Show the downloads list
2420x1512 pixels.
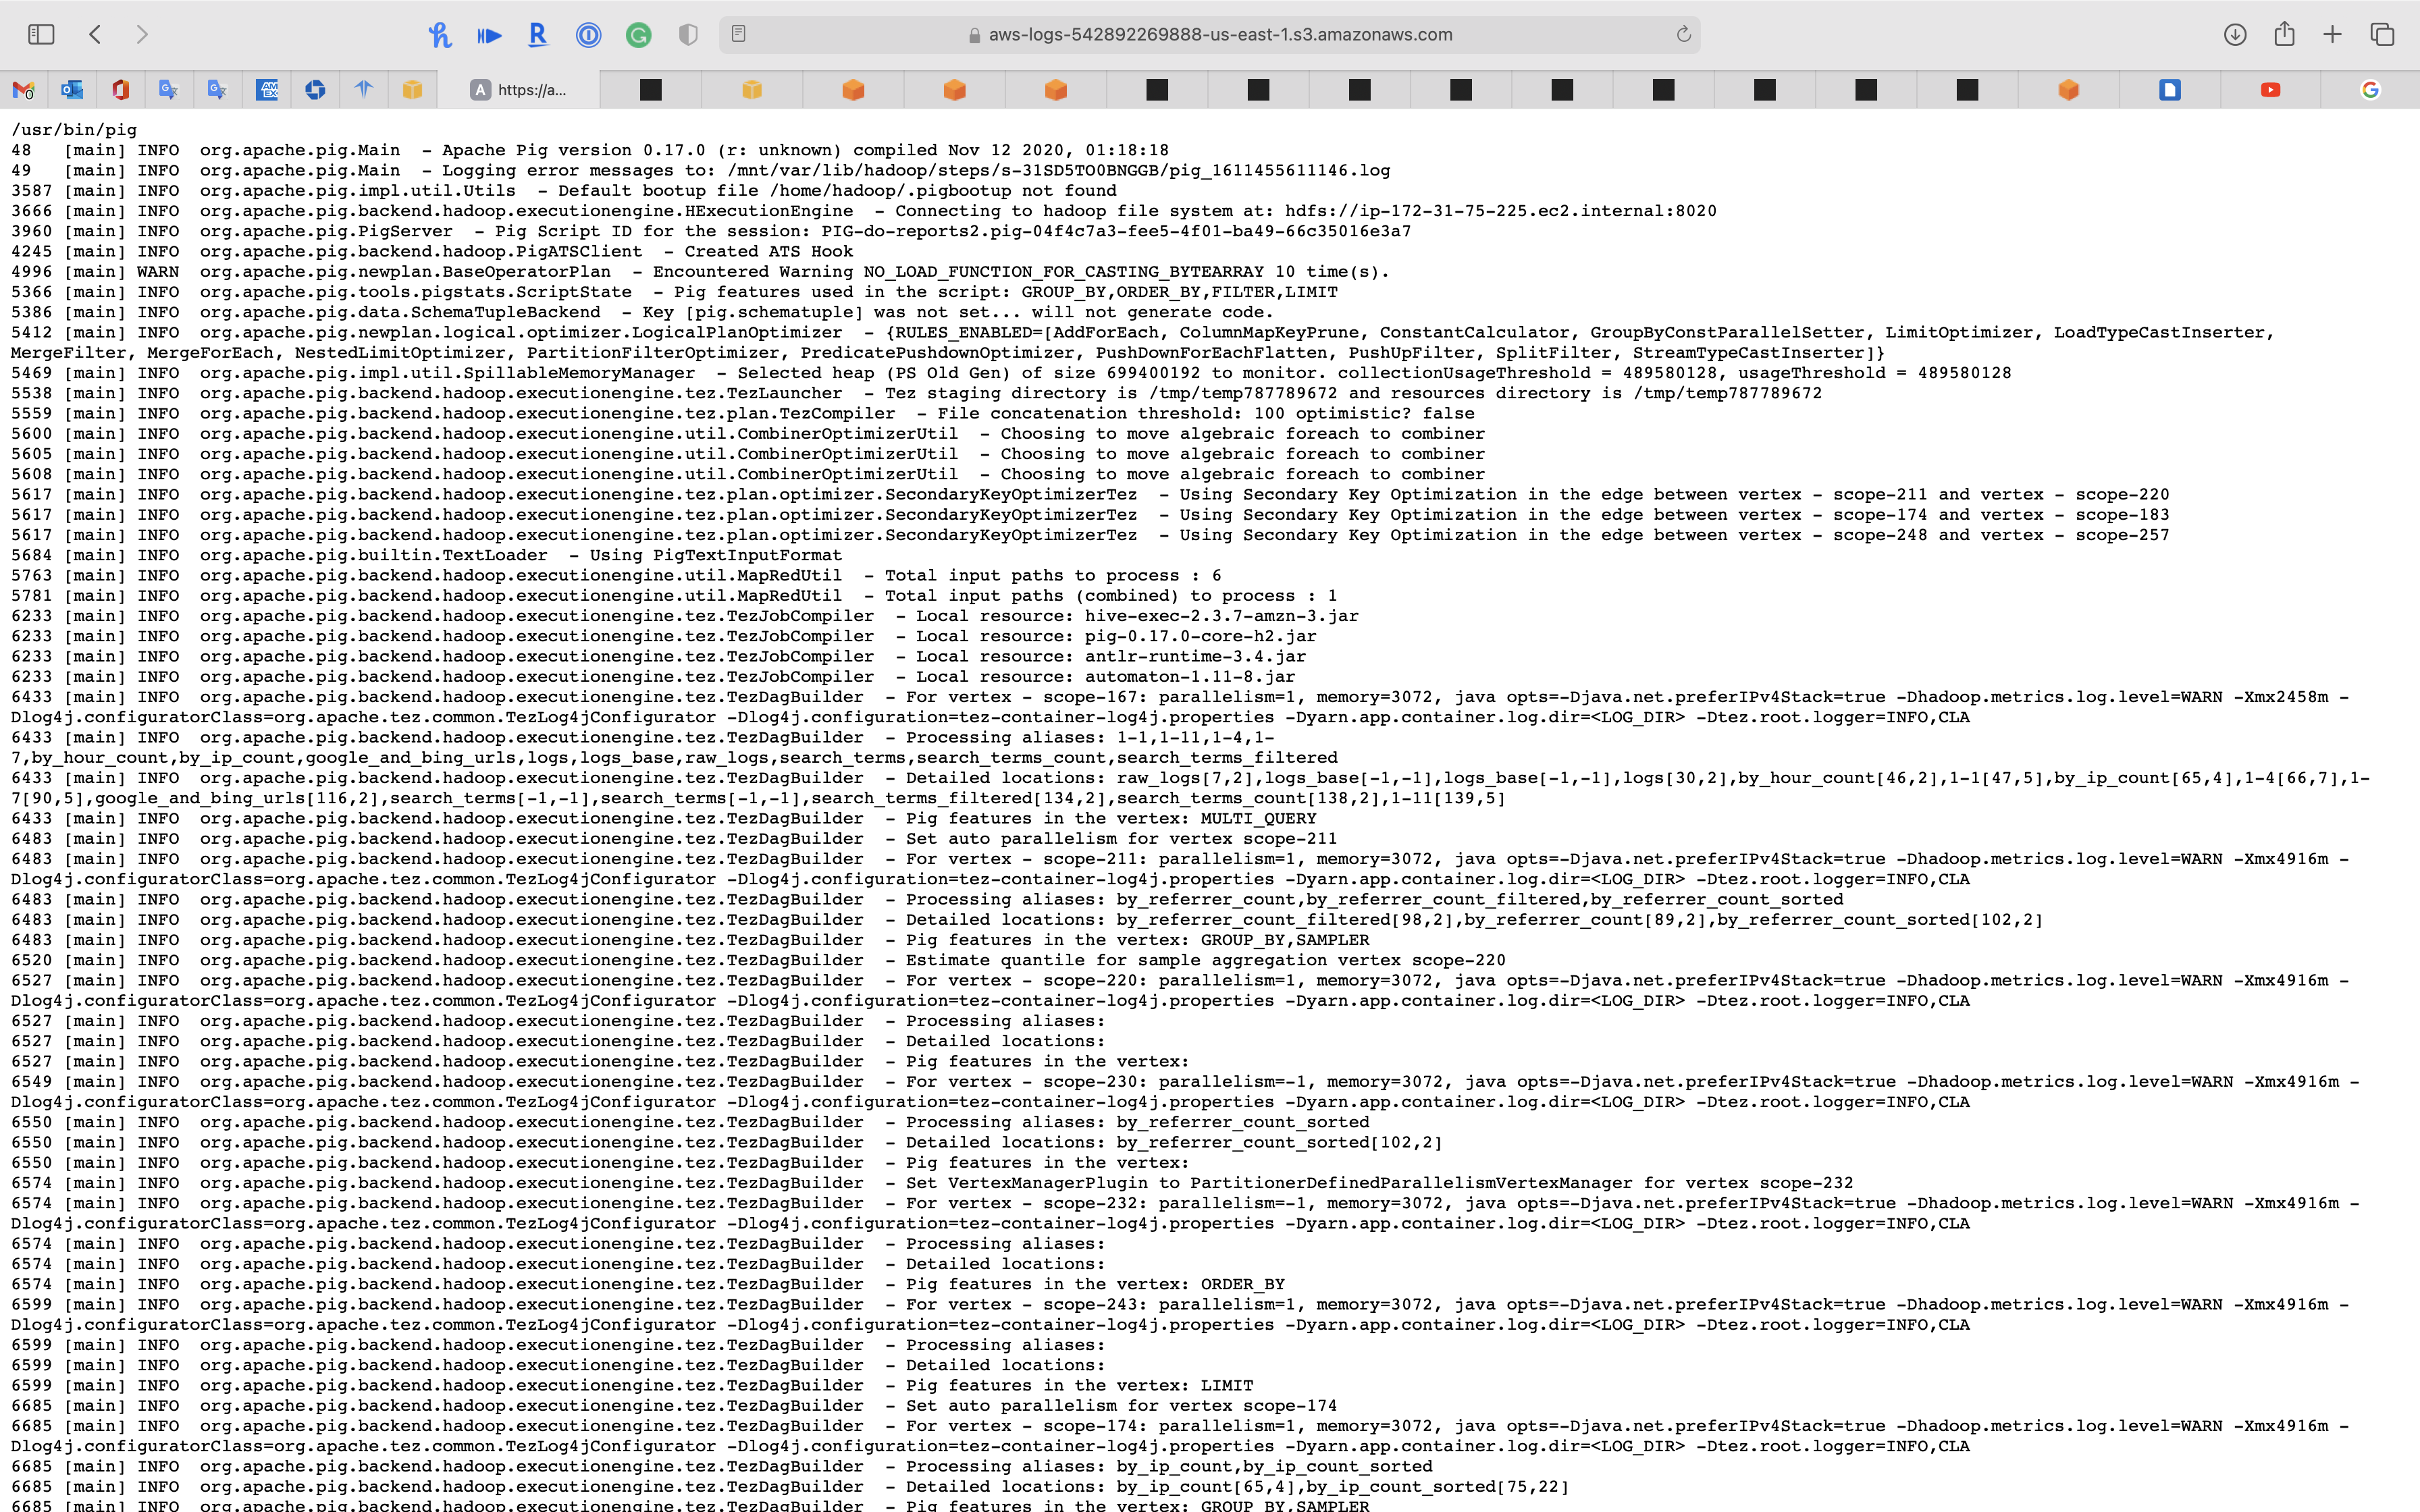pyautogui.click(x=2235, y=35)
